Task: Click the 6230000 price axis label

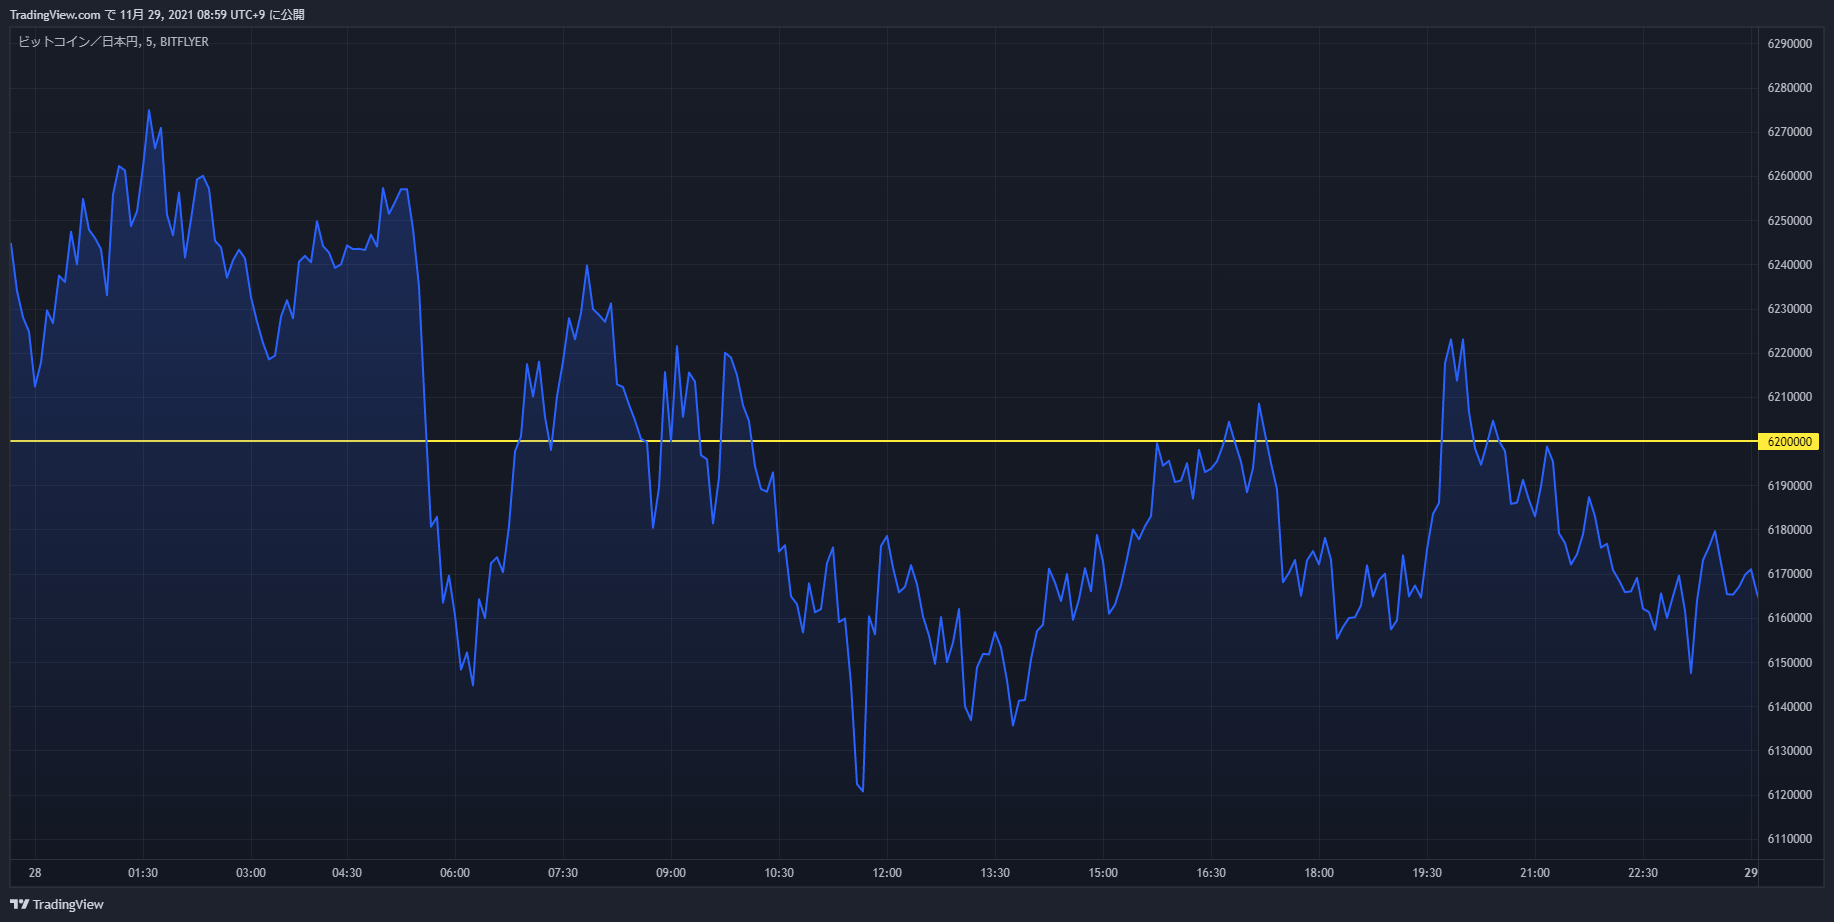Action: (1789, 309)
